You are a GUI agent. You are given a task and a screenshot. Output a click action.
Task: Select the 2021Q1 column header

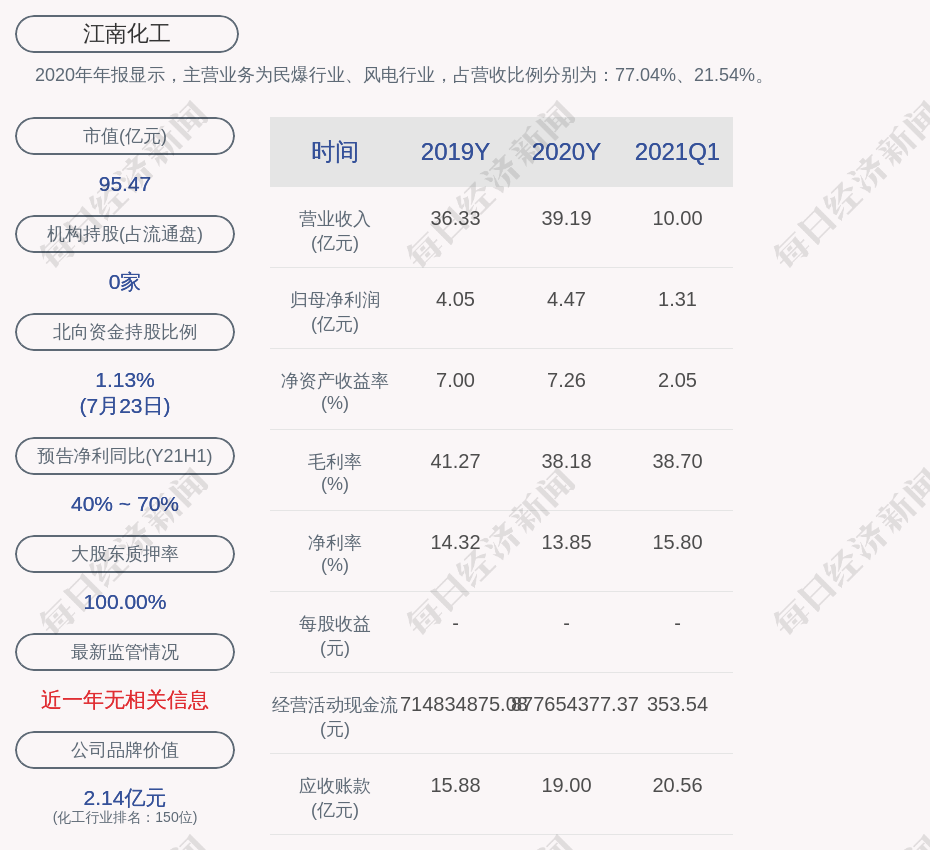pos(677,152)
